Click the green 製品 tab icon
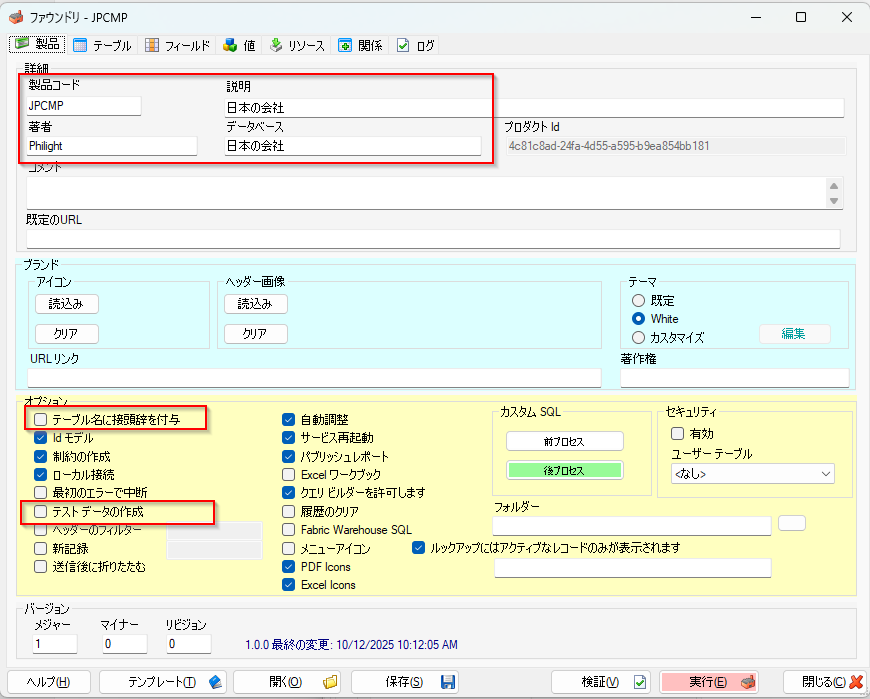Image resolution: width=870 pixels, height=699 pixels. pos(22,44)
